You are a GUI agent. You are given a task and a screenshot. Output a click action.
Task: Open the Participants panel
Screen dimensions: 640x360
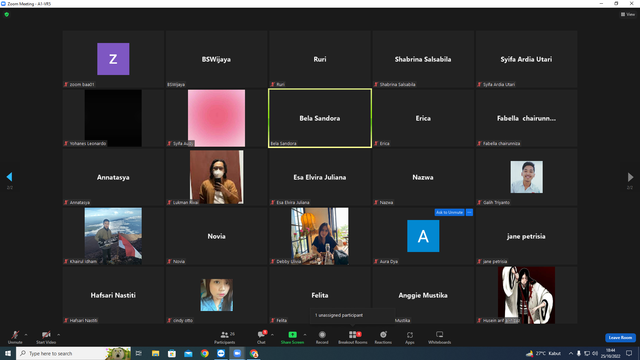224,337
